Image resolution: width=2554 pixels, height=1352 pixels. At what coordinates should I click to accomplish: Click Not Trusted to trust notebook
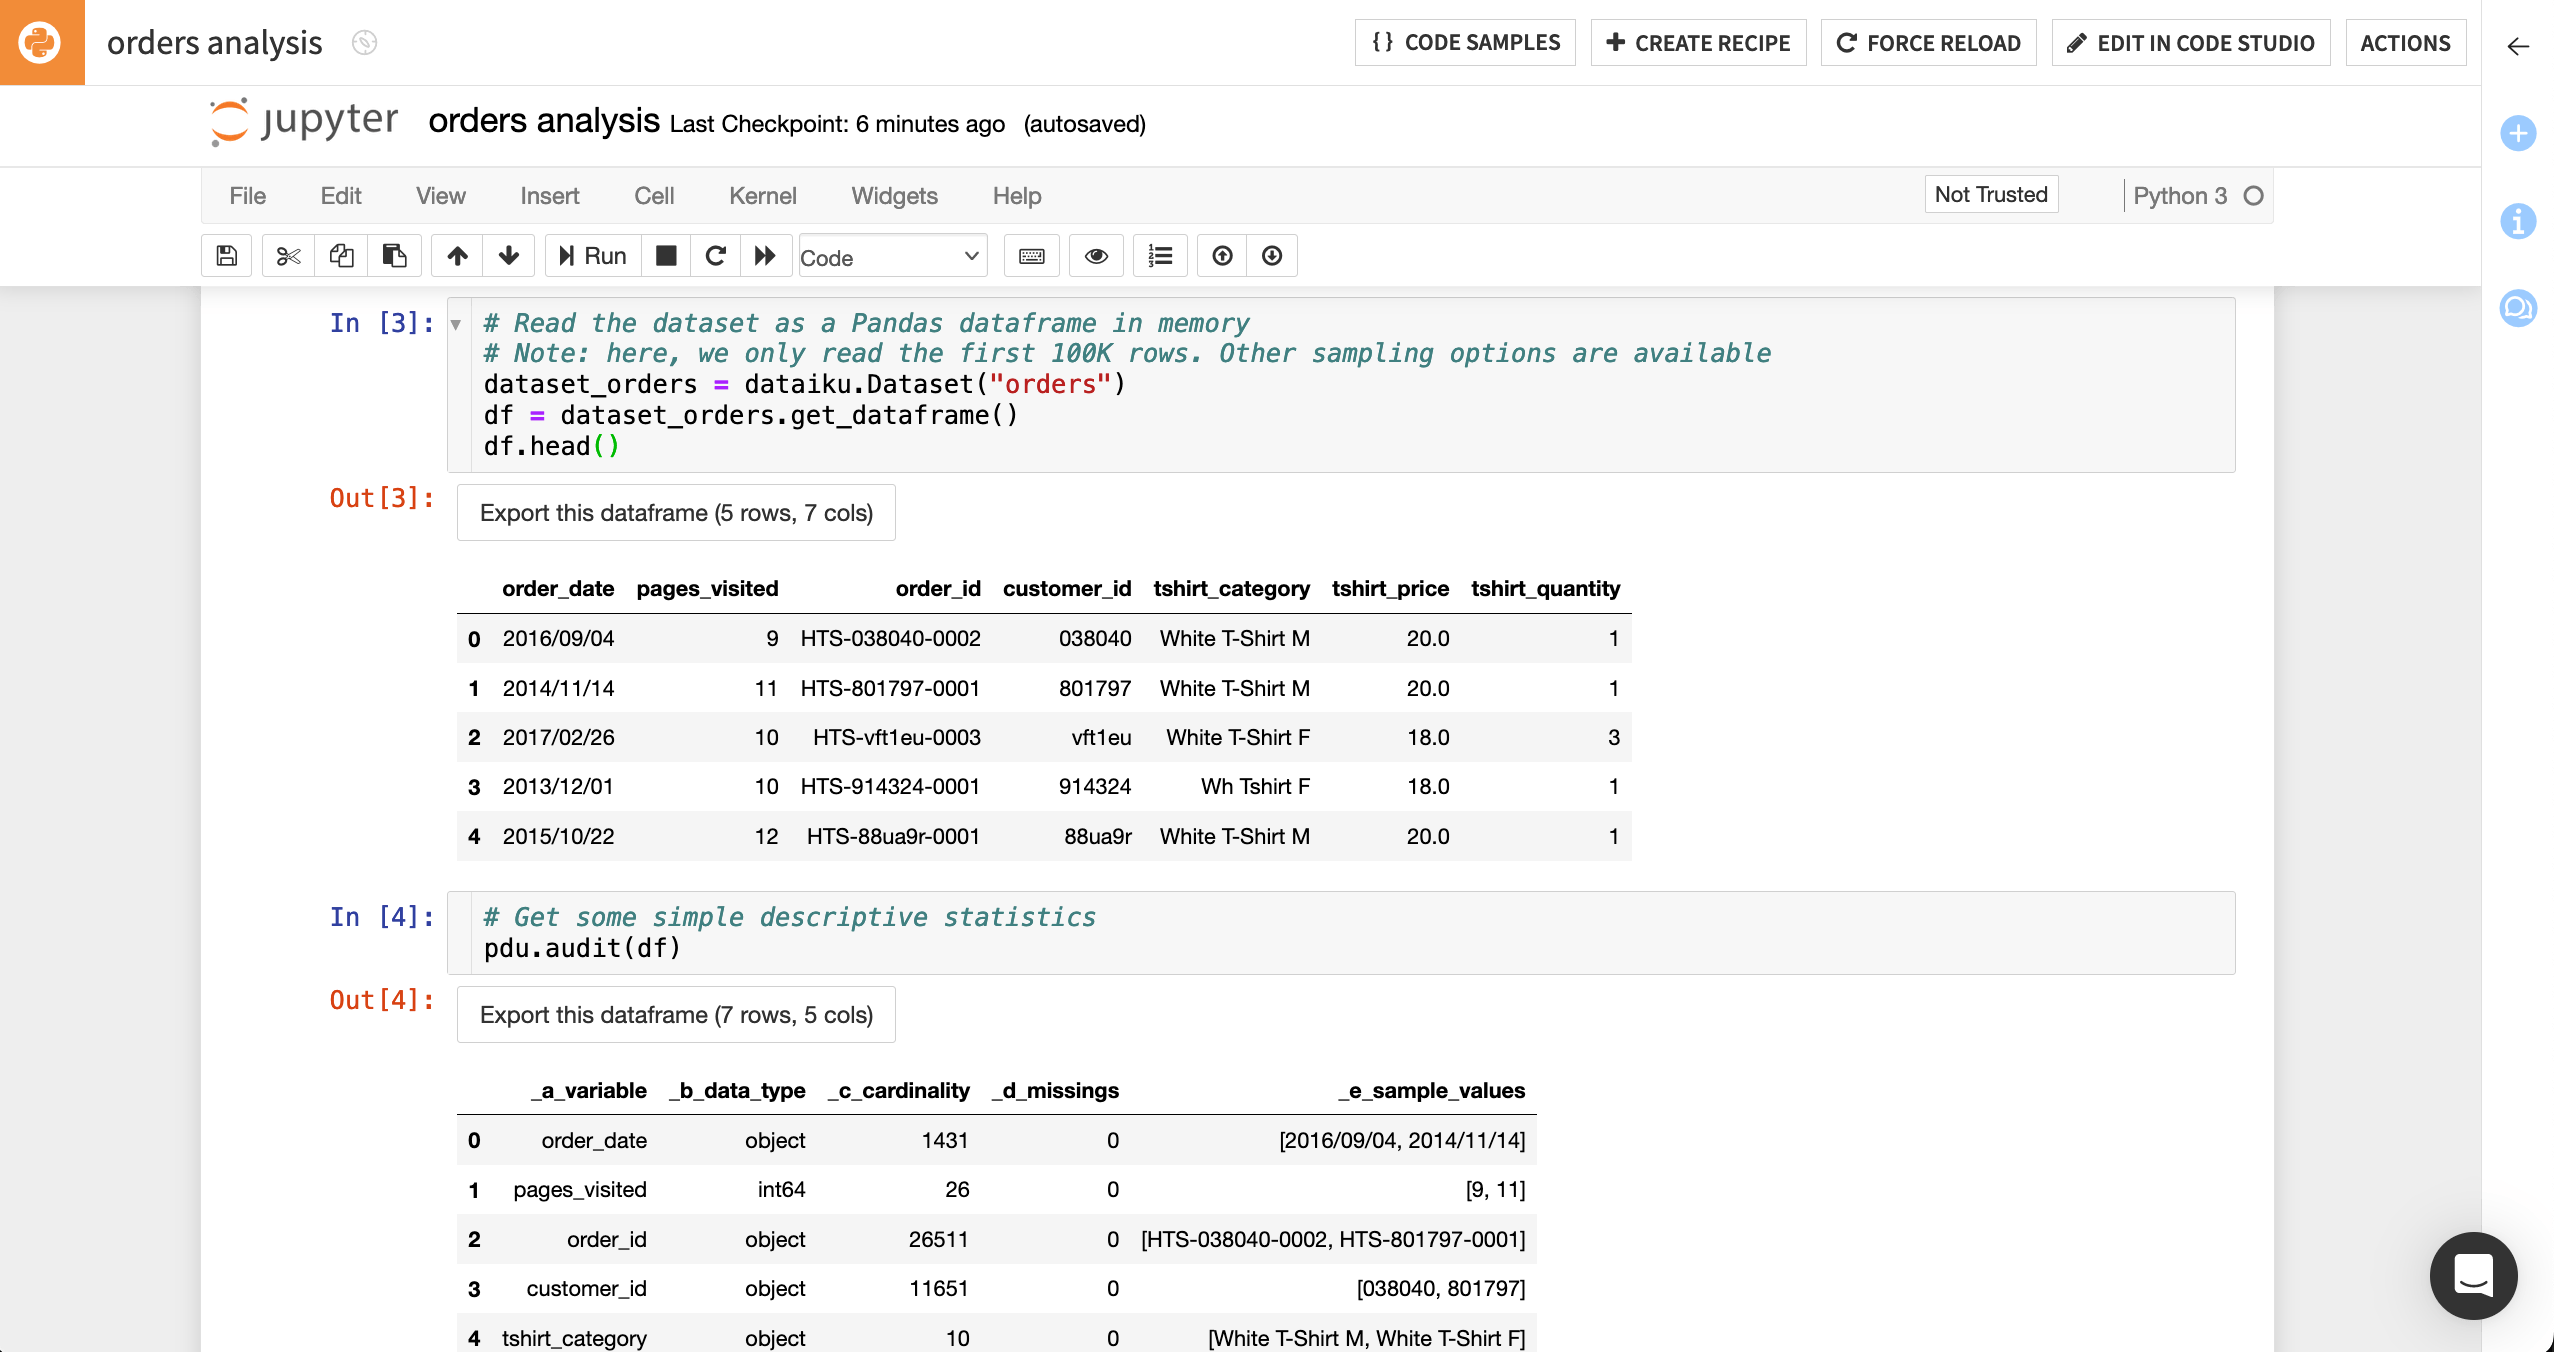(x=1991, y=194)
